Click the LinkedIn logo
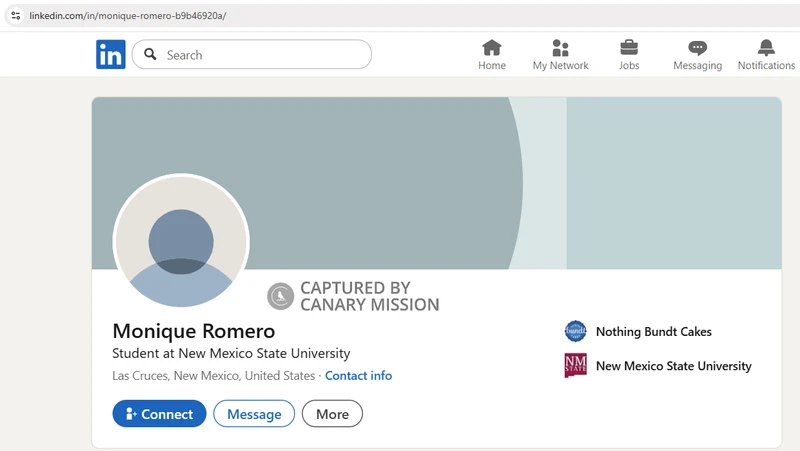The image size is (800, 451). coord(111,55)
